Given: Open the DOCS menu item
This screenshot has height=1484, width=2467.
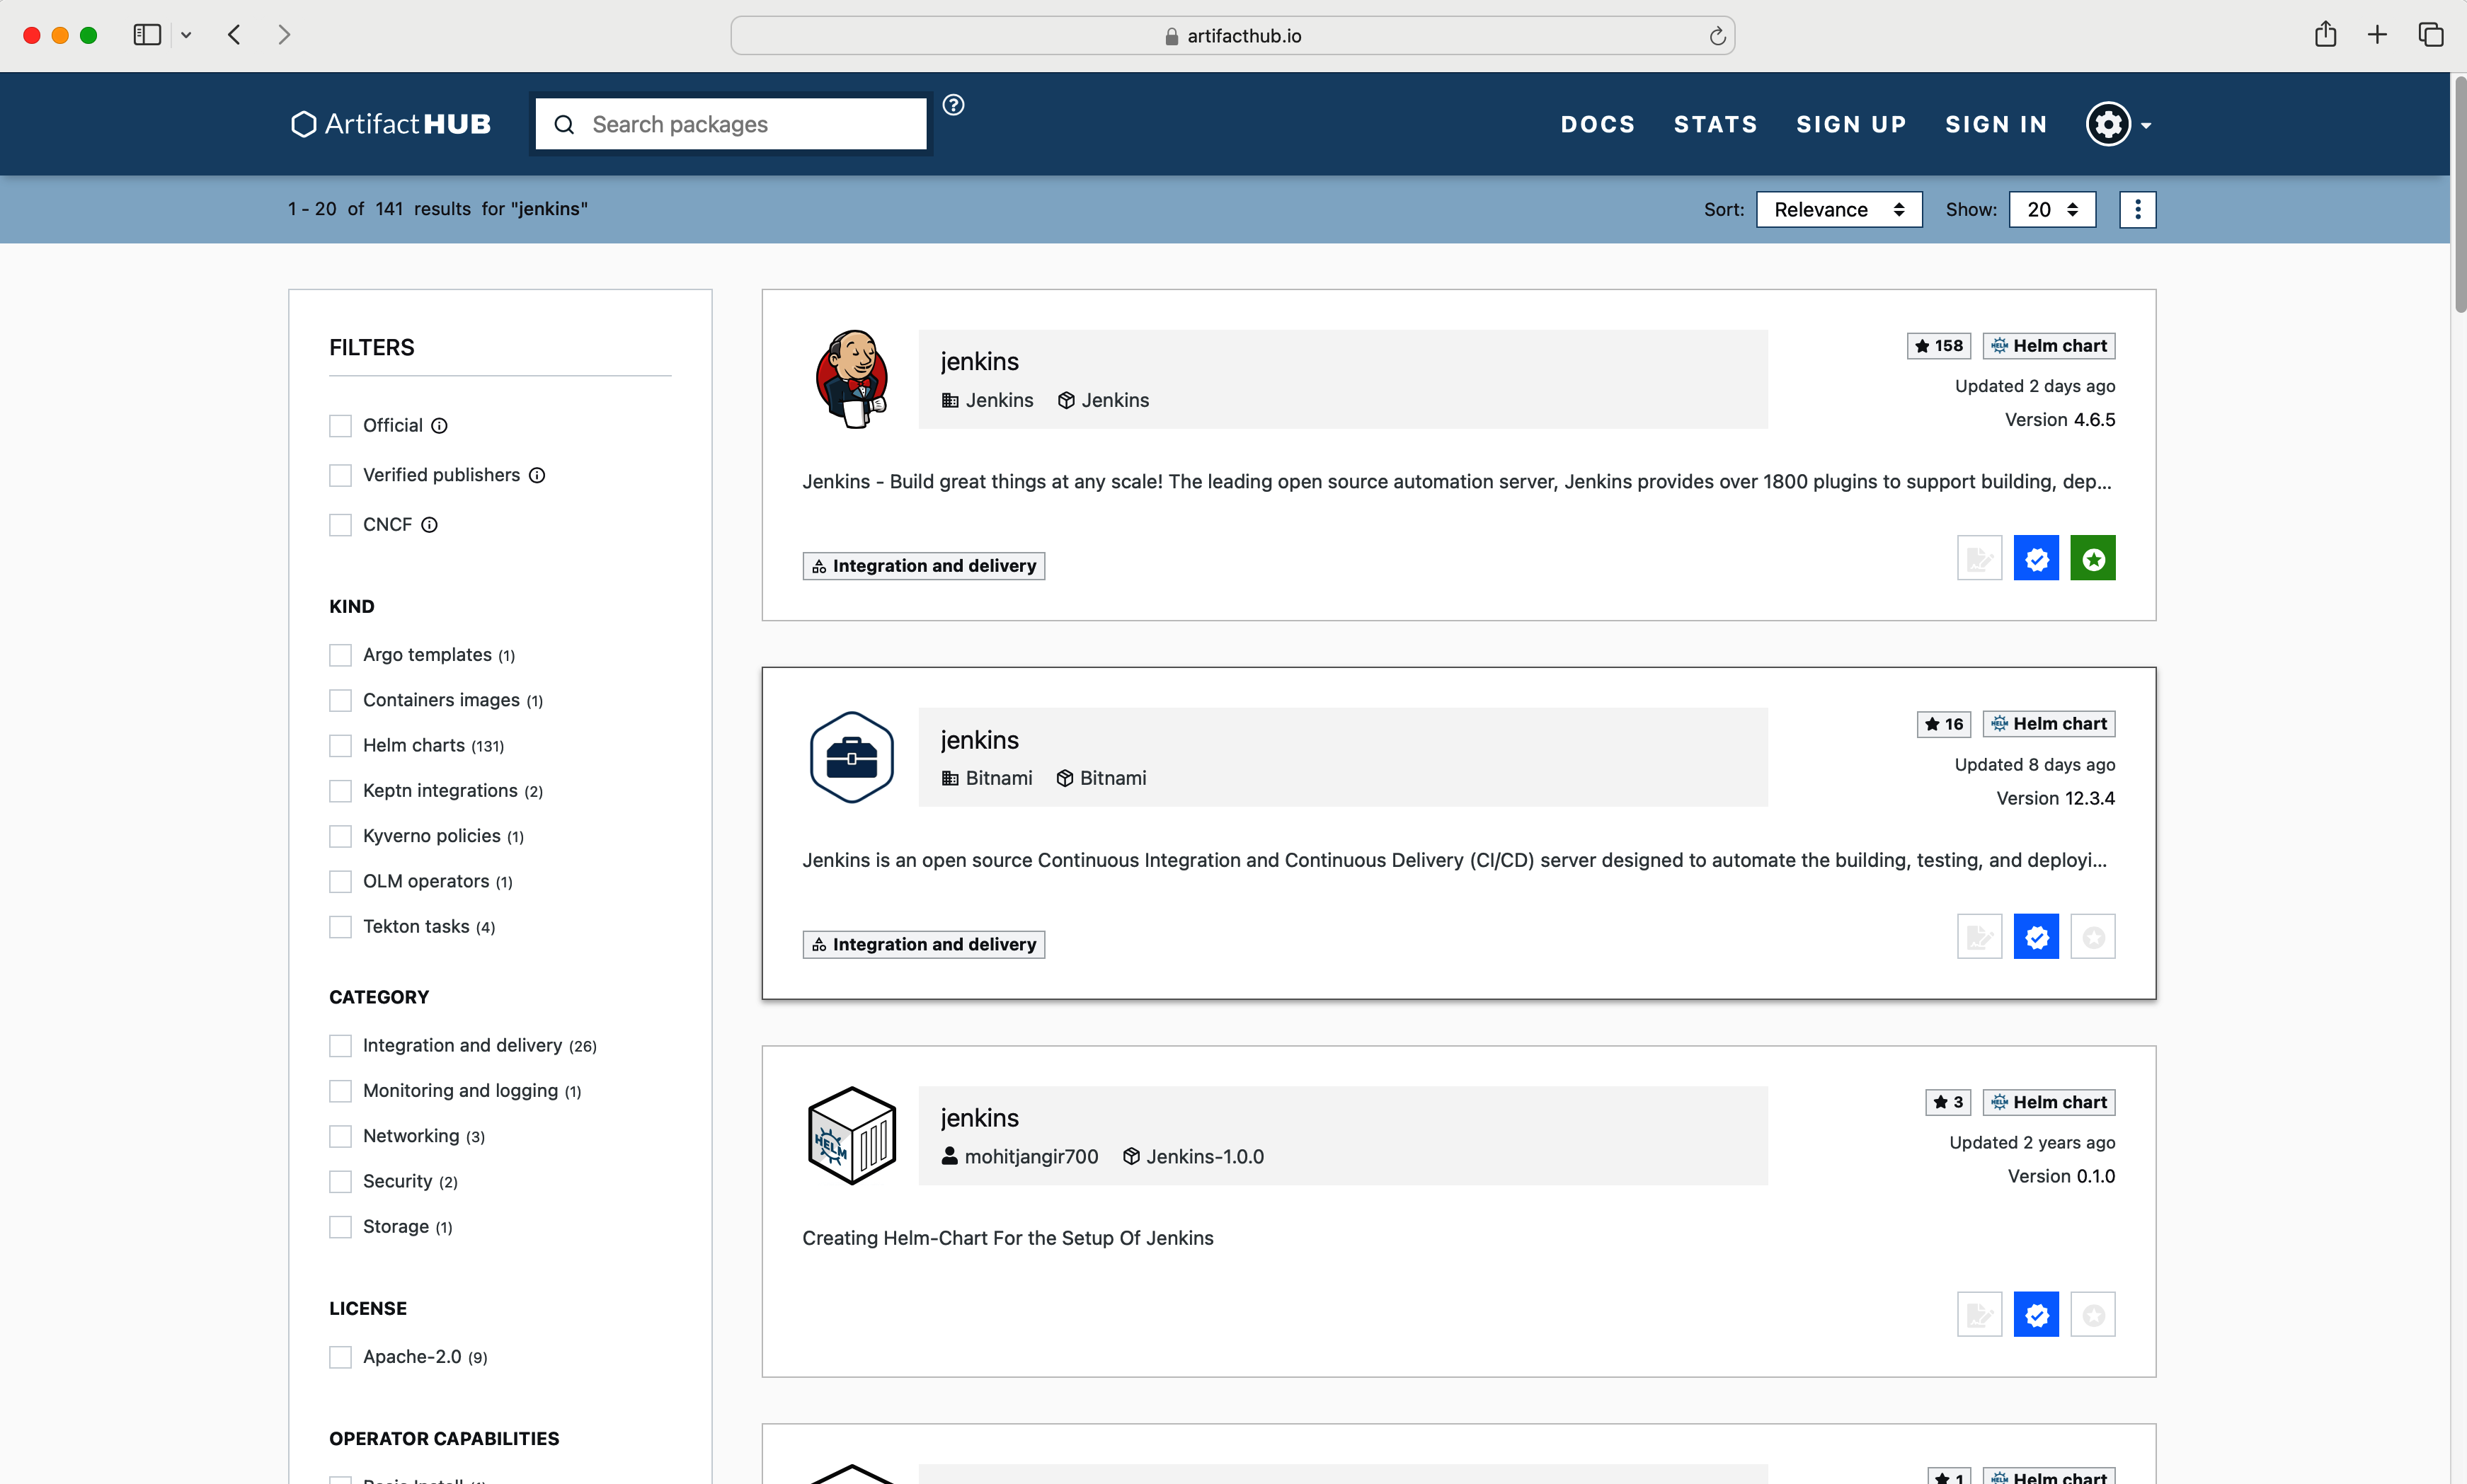Looking at the screenshot, I should click(x=1597, y=123).
